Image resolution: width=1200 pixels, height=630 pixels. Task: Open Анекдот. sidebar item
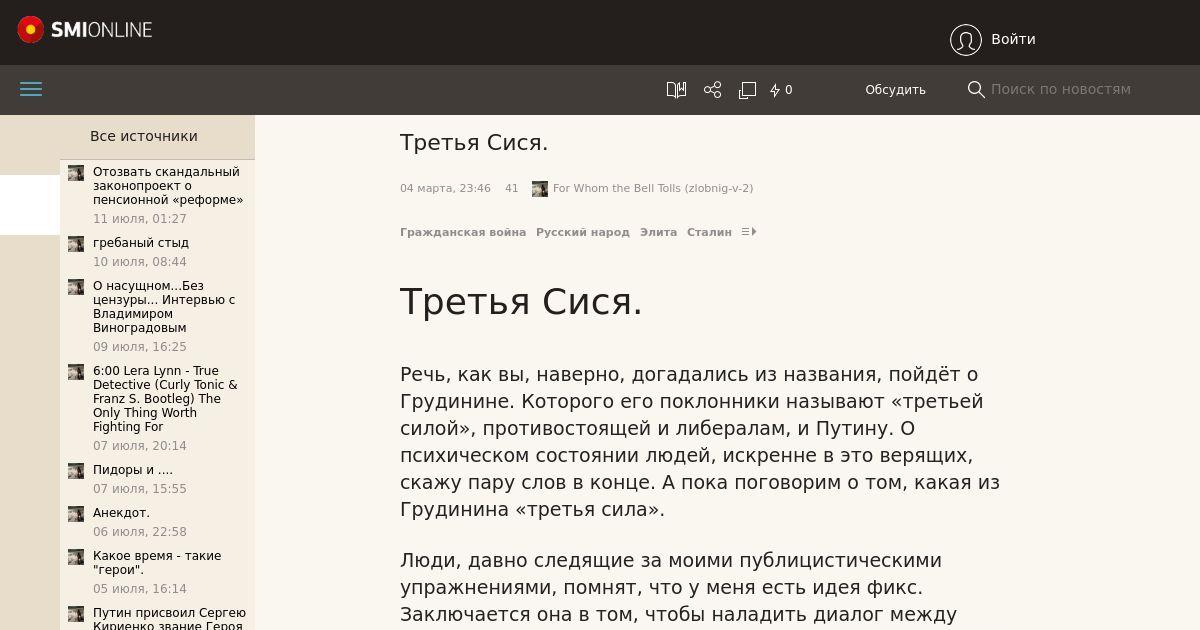121,513
